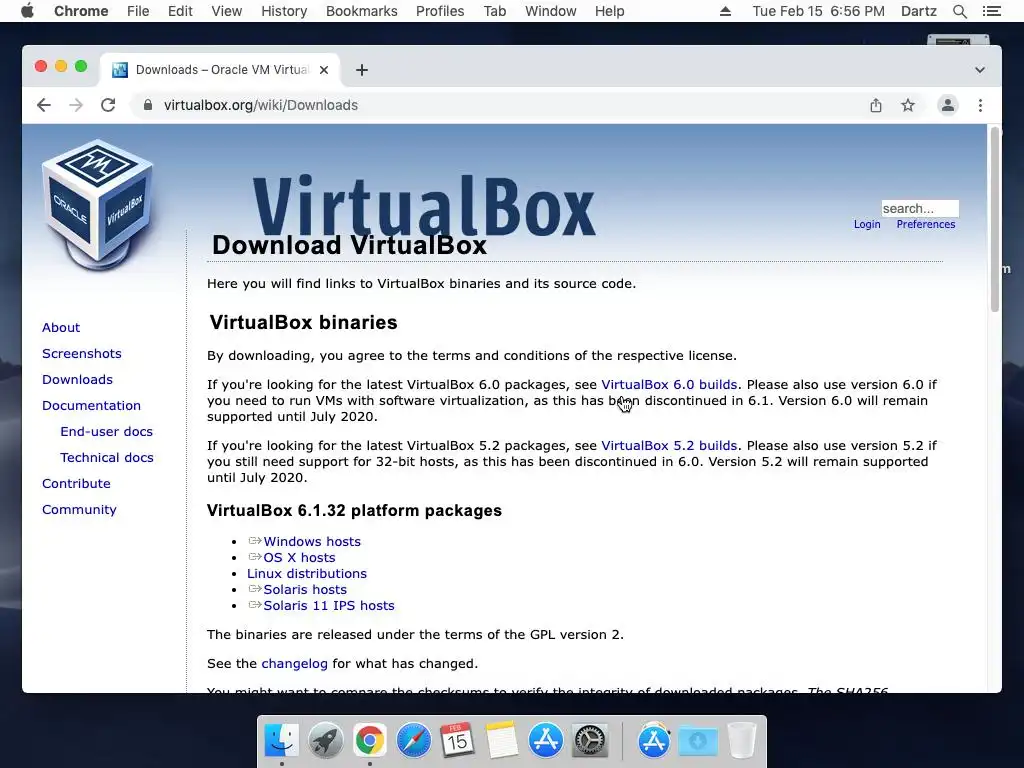
Task: Open the Linux distributions link
Action: click(x=307, y=573)
